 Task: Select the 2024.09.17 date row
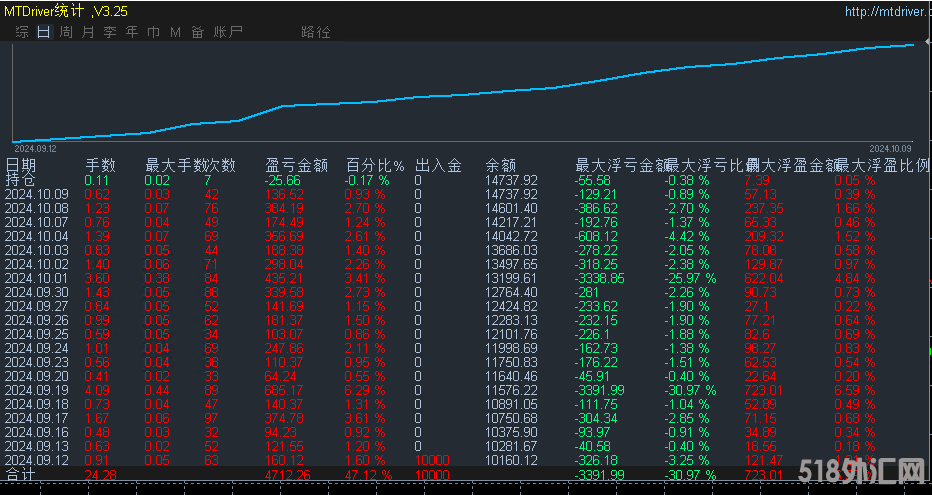pyautogui.click(x=37, y=418)
